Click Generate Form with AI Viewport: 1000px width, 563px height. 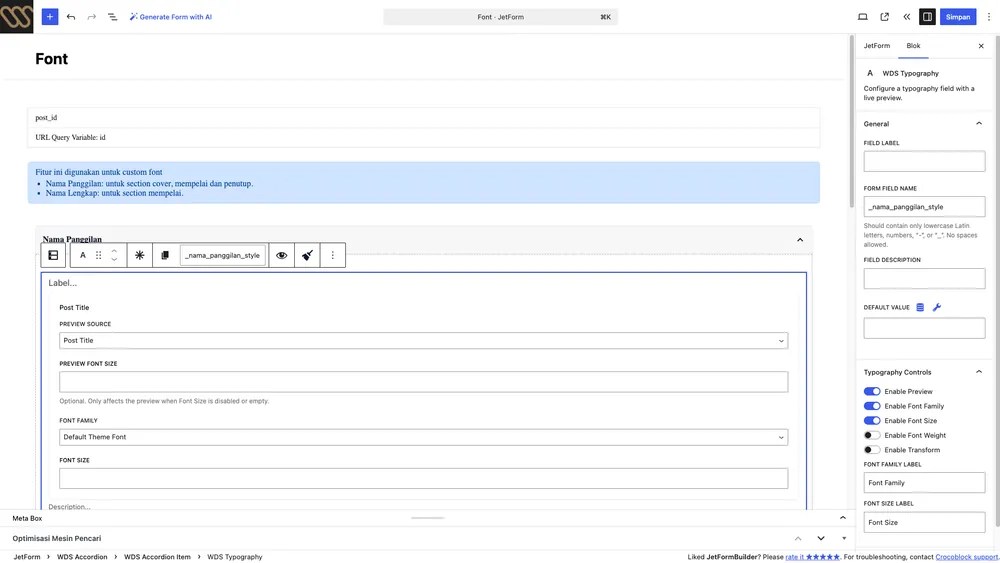(171, 17)
